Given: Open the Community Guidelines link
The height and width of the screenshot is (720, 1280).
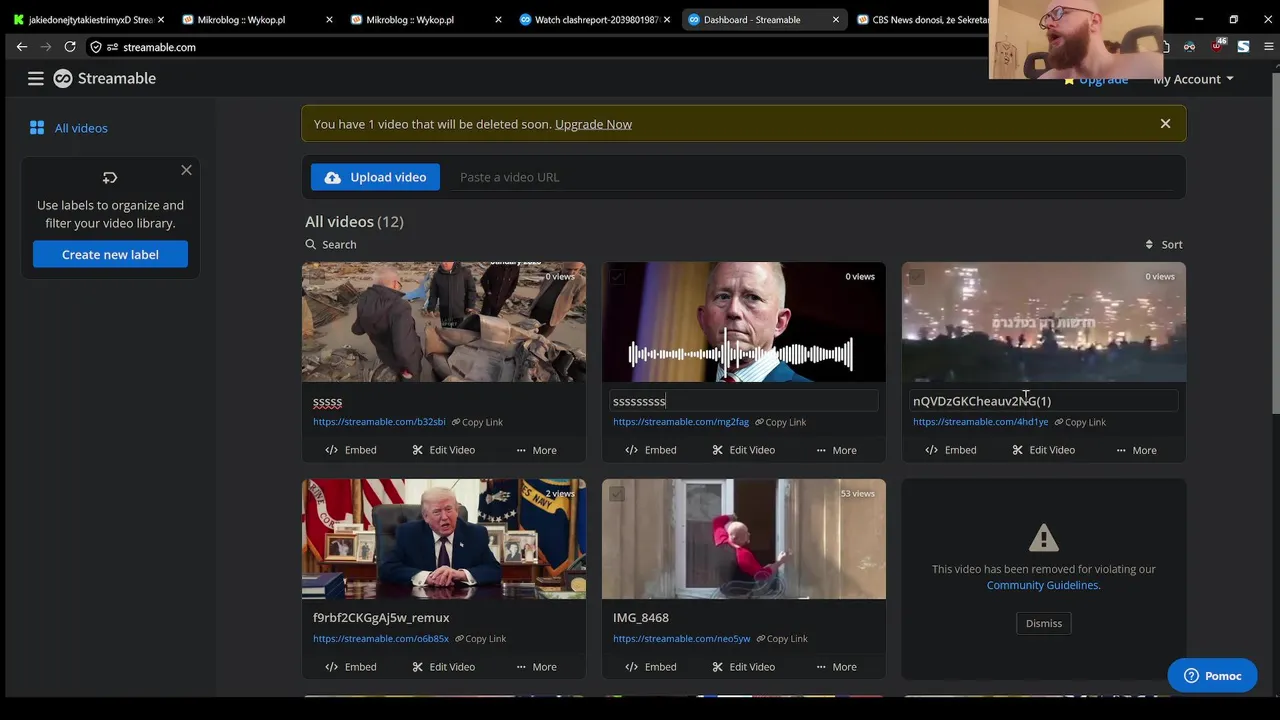Looking at the screenshot, I should pos(1043,585).
